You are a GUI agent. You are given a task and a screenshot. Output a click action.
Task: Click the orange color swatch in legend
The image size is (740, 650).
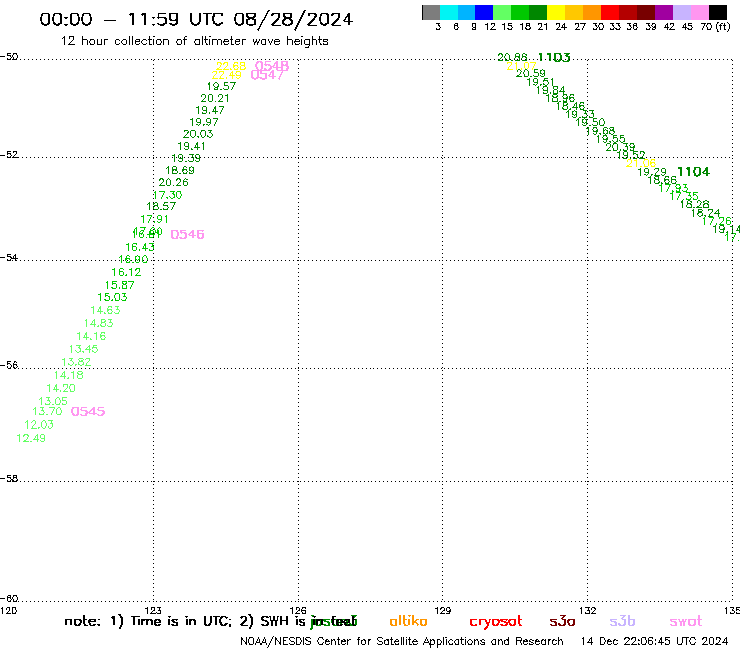(x=592, y=12)
